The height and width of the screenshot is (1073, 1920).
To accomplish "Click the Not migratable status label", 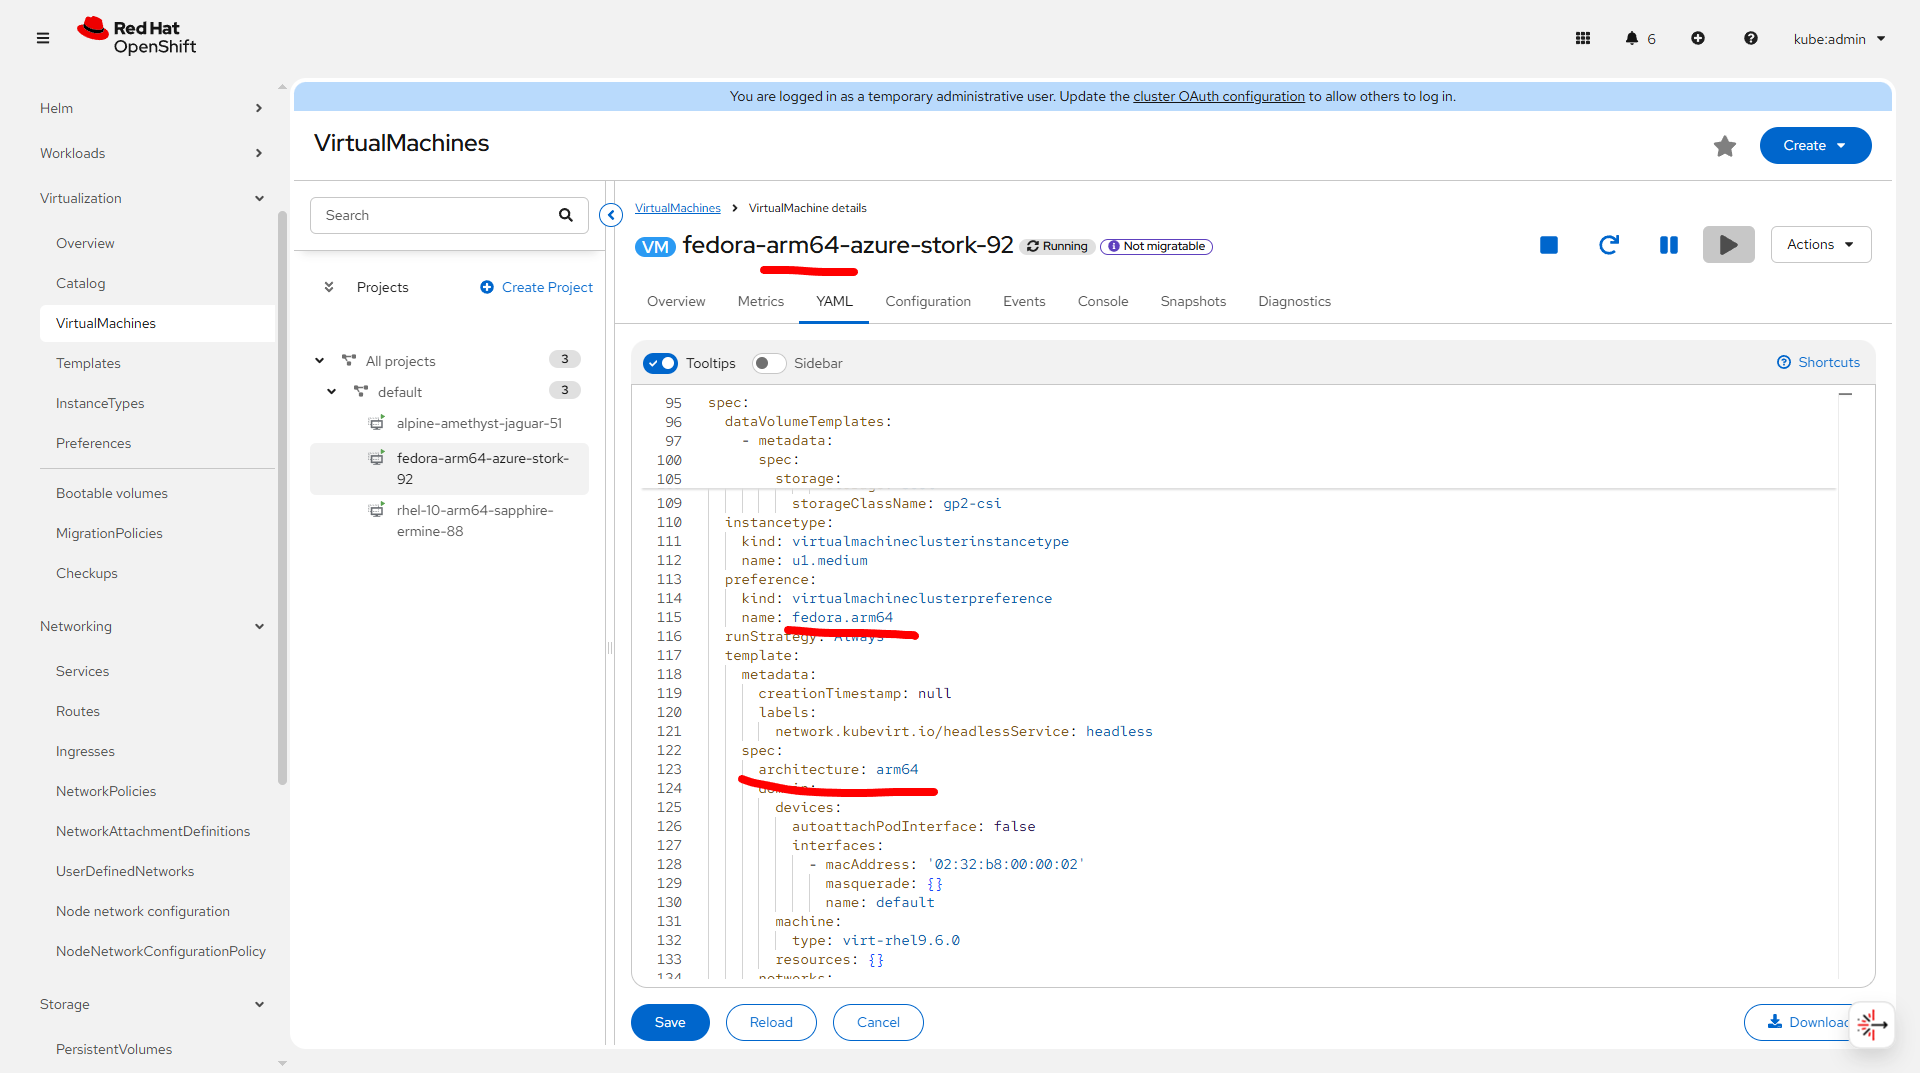I will point(1157,246).
